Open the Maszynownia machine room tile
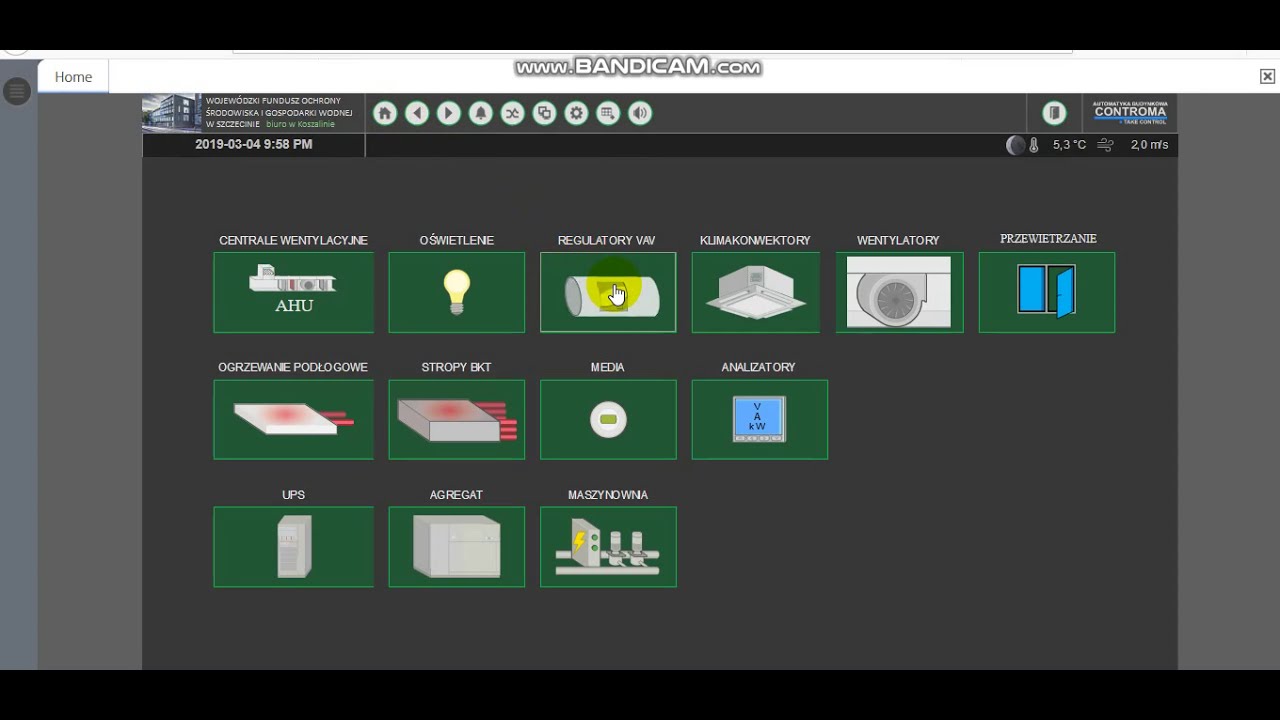 click(608, 547)
